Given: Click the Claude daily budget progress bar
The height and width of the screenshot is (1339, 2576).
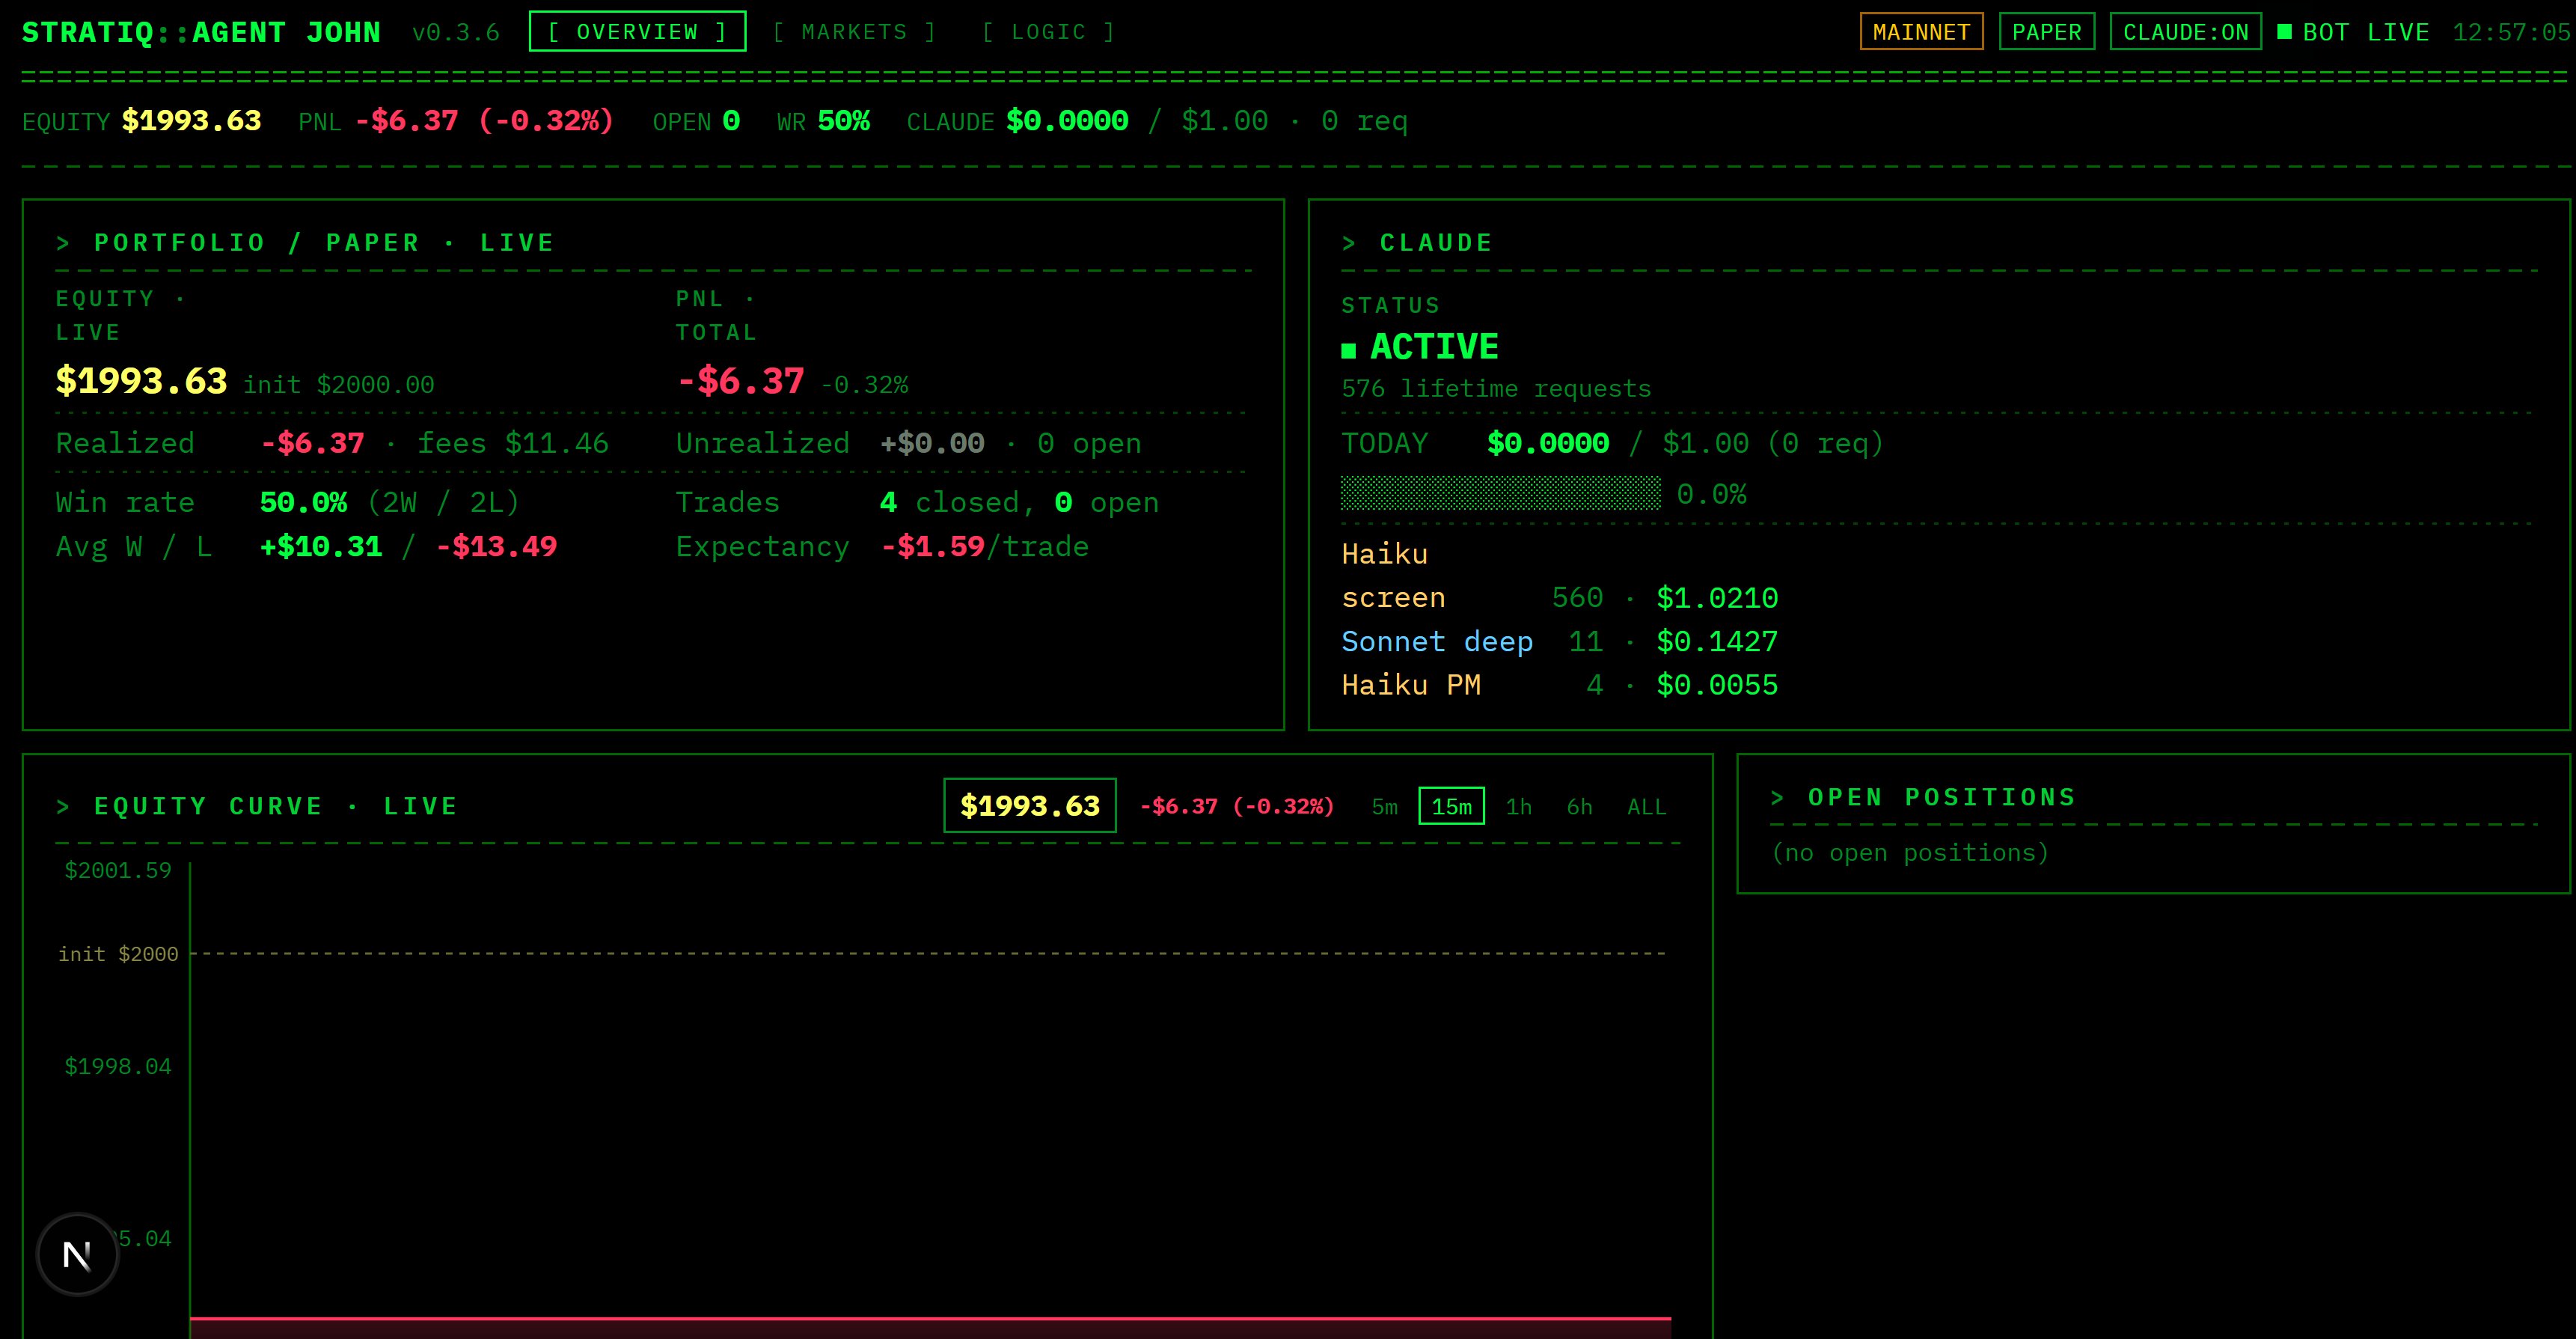Looking at the screenshot, I should click(1500, 494).
